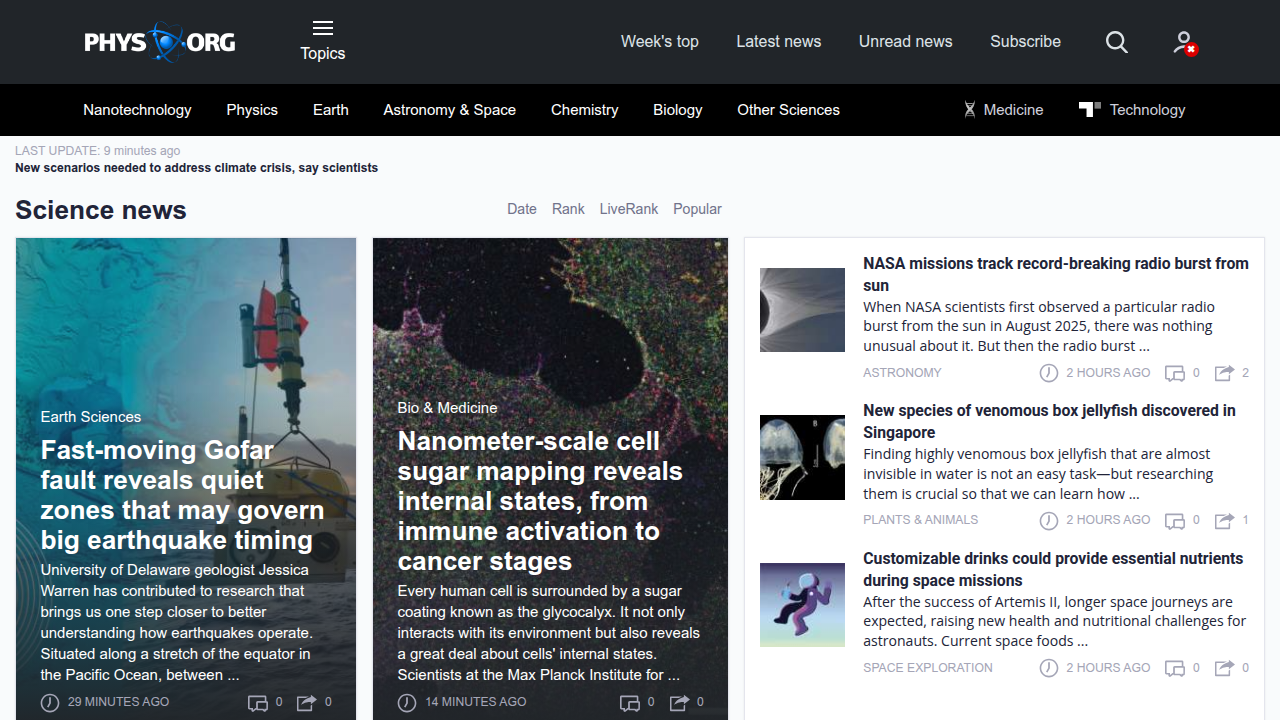
Task: Open Technology sister site link
Action: click(x=1132, y=110)
